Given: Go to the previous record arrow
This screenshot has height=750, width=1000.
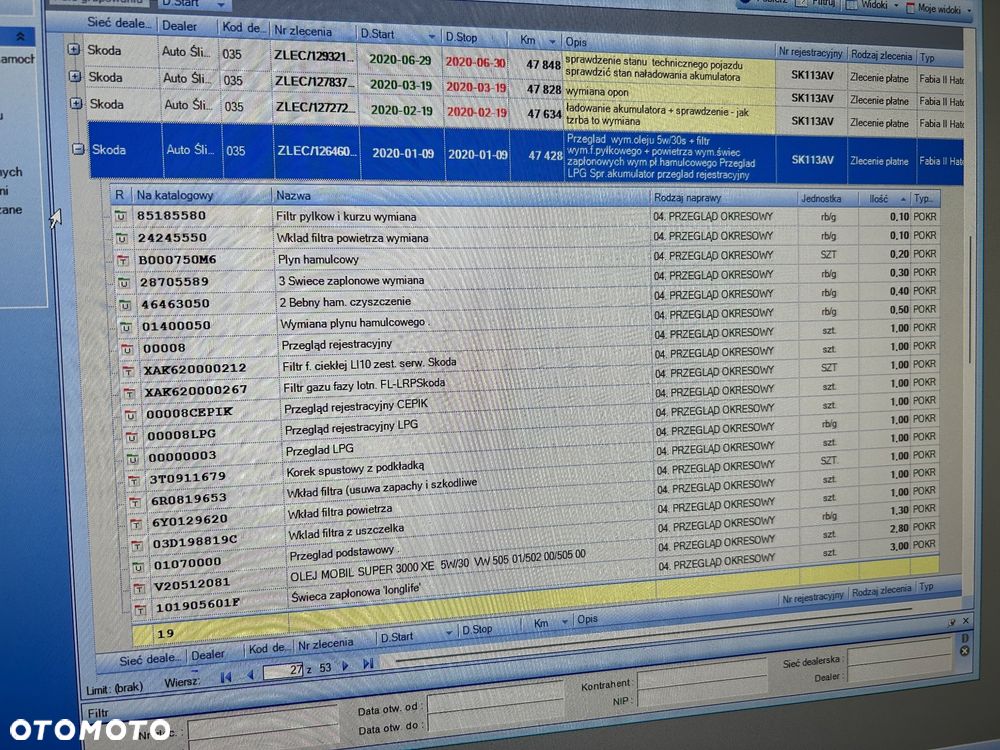Looking at the screenshot, I should 250,675.
